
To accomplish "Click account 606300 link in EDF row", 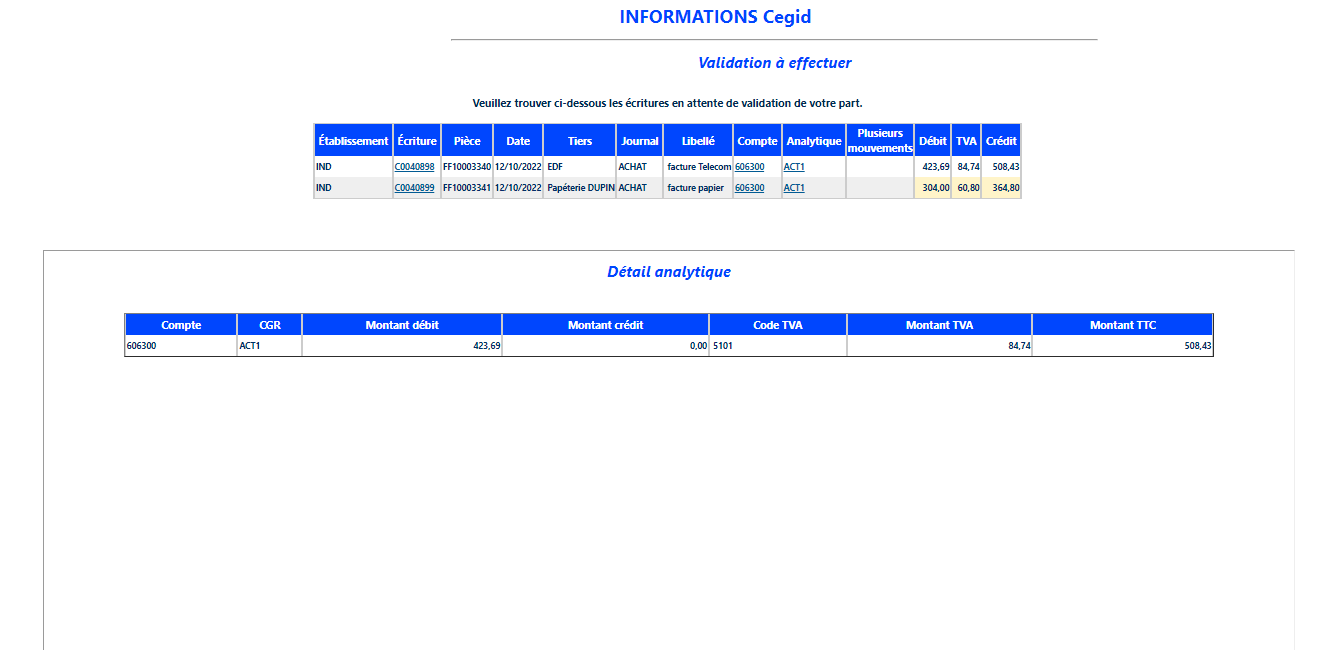I will [749, 167].
